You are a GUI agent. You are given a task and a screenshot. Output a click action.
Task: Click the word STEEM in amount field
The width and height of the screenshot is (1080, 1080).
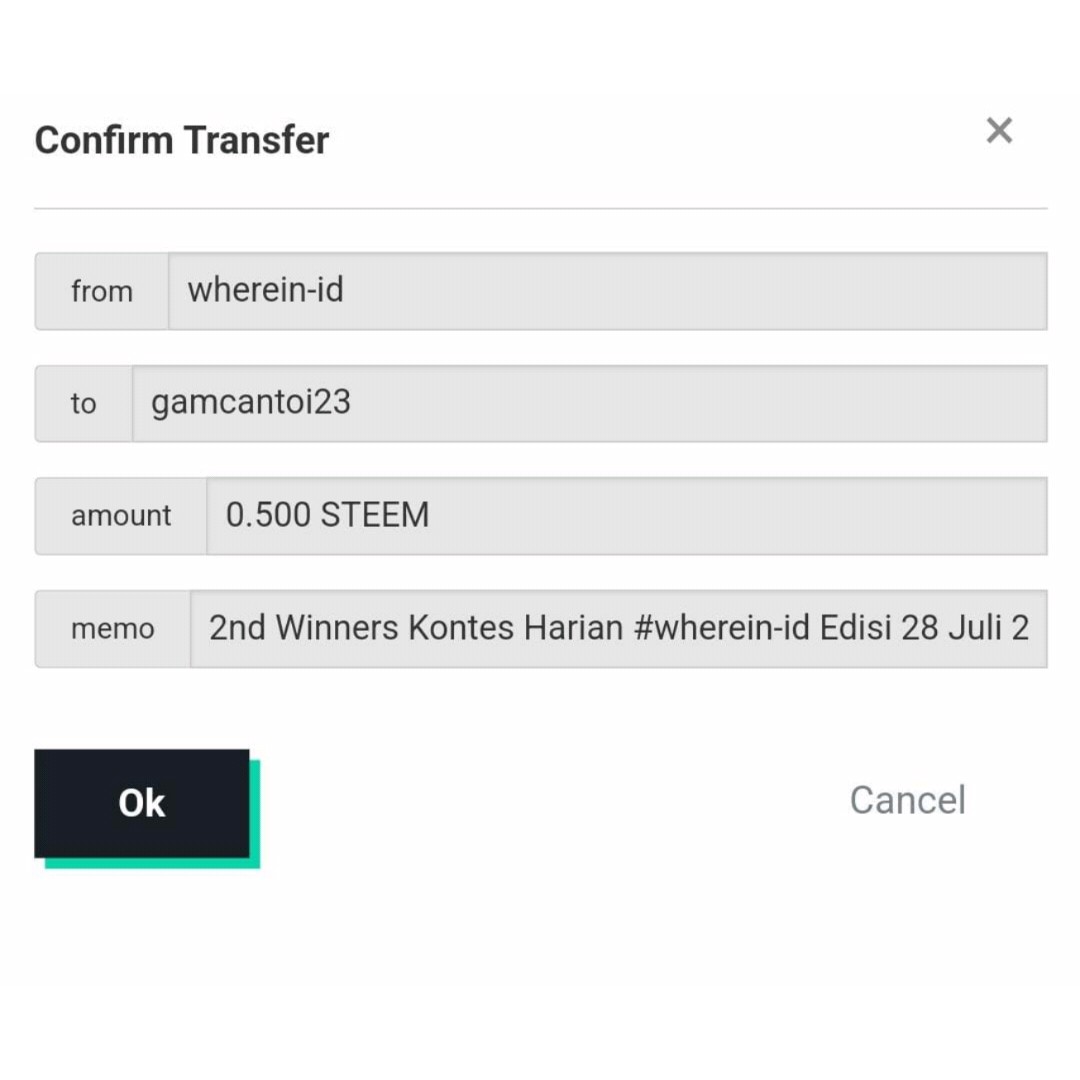[x=375, y=515]
